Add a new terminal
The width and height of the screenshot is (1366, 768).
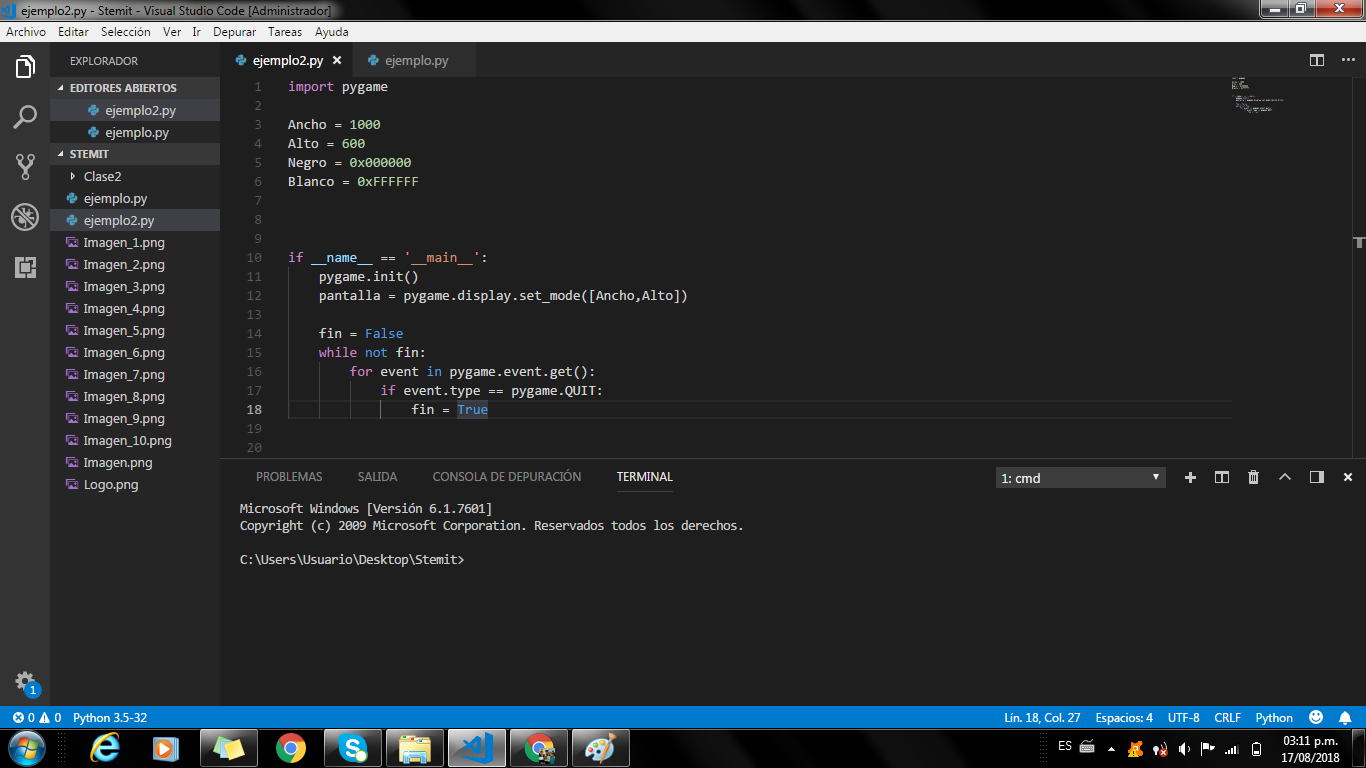click(x=1190, y=477)
